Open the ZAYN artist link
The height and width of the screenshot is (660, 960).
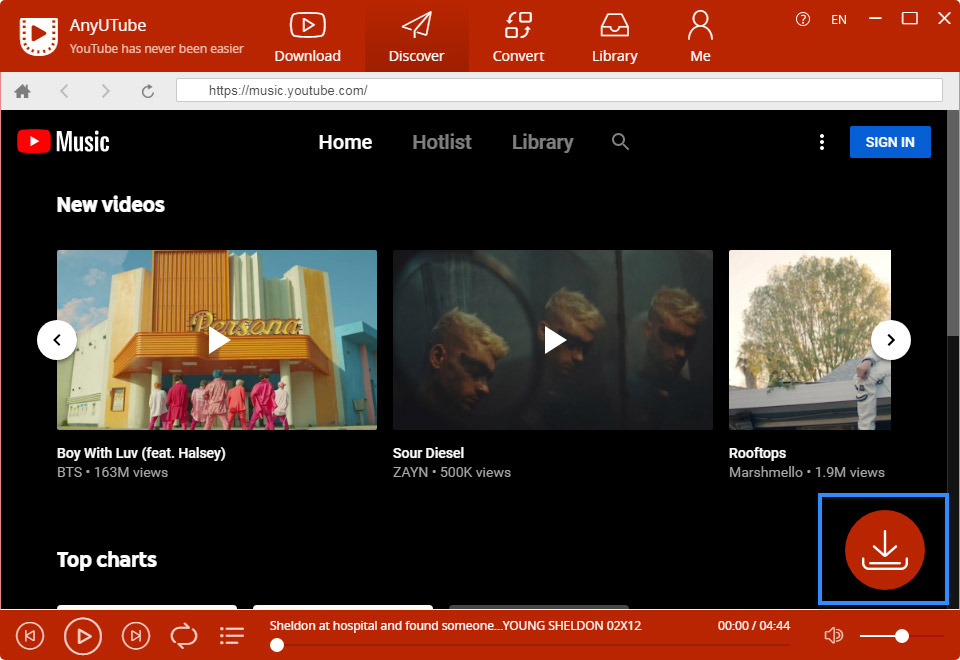pos(410,472)
